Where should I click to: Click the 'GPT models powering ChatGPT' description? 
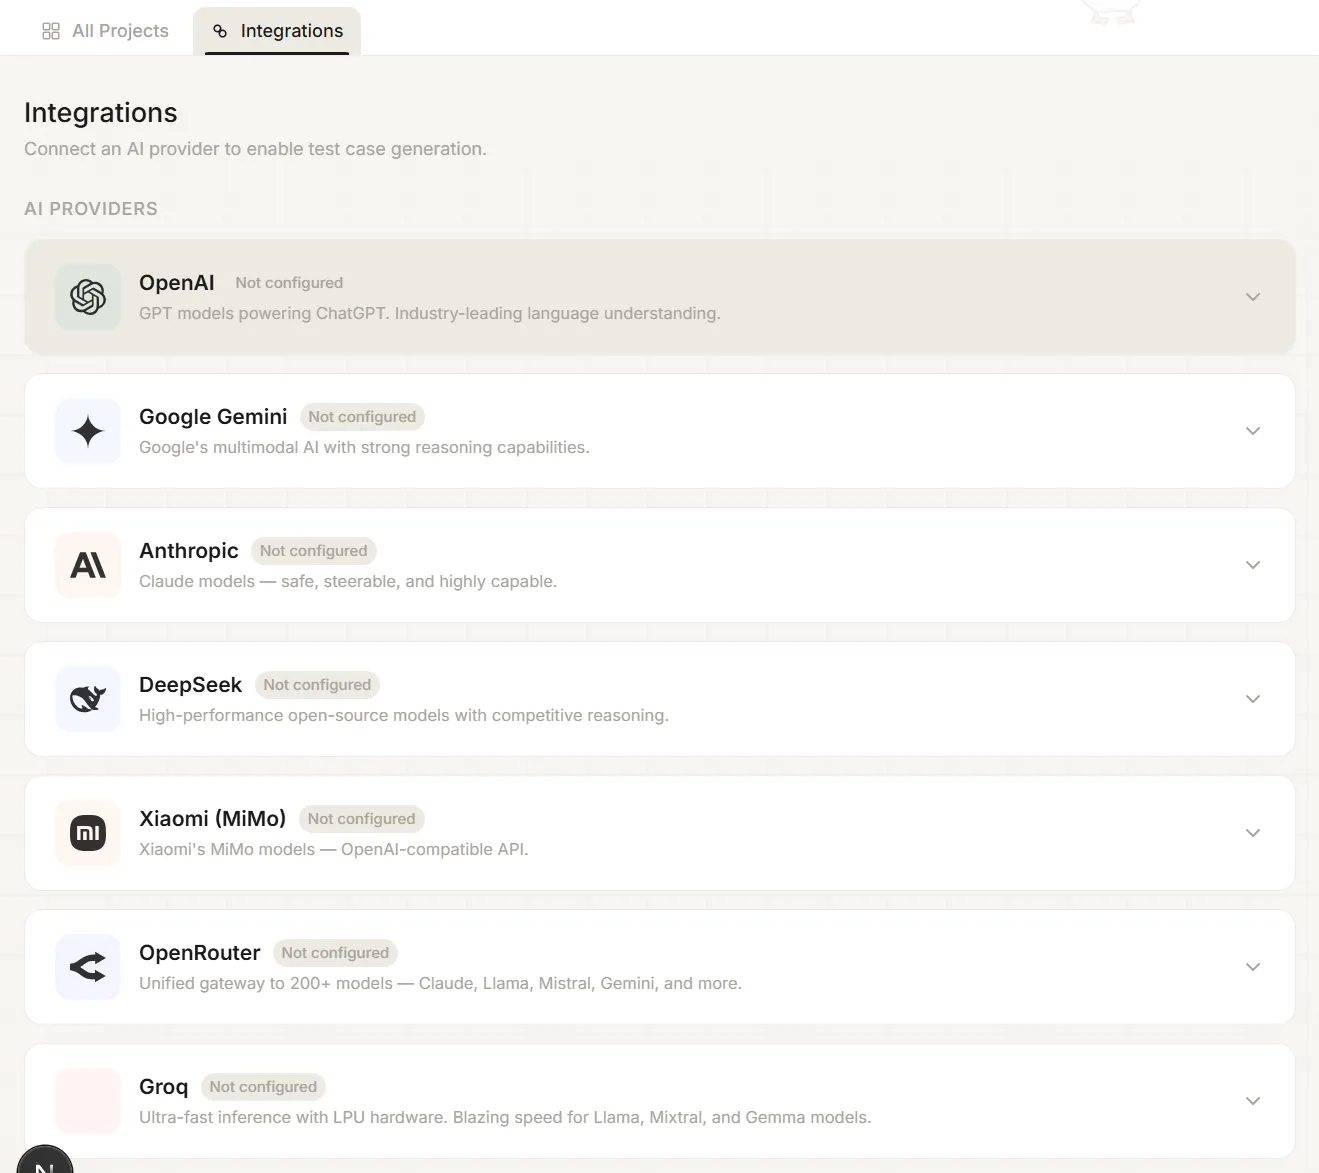[430, 313]
